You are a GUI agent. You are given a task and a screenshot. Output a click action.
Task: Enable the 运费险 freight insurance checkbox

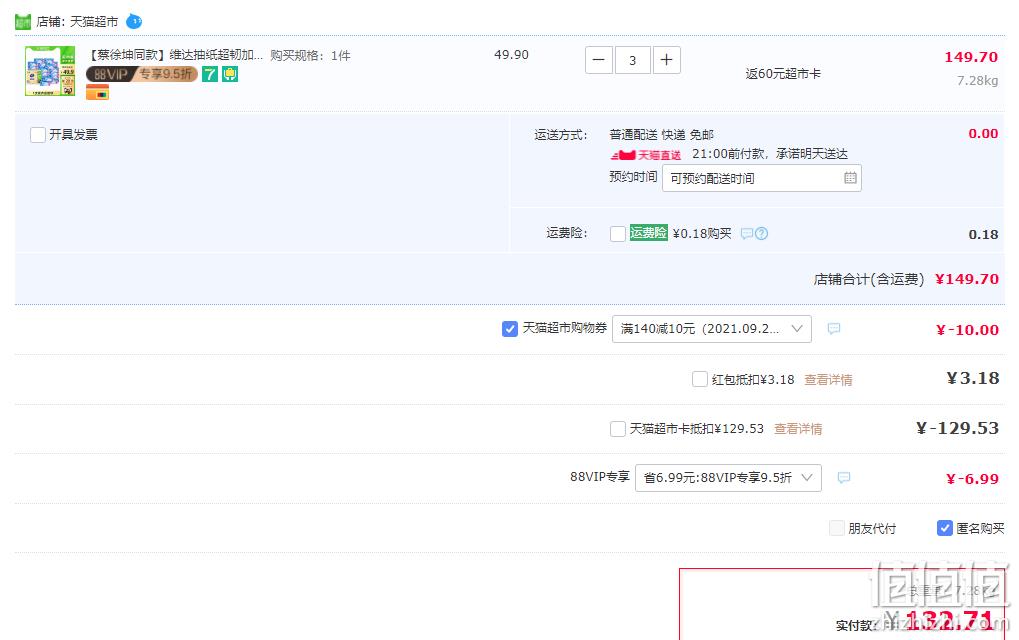pos(618,233)
